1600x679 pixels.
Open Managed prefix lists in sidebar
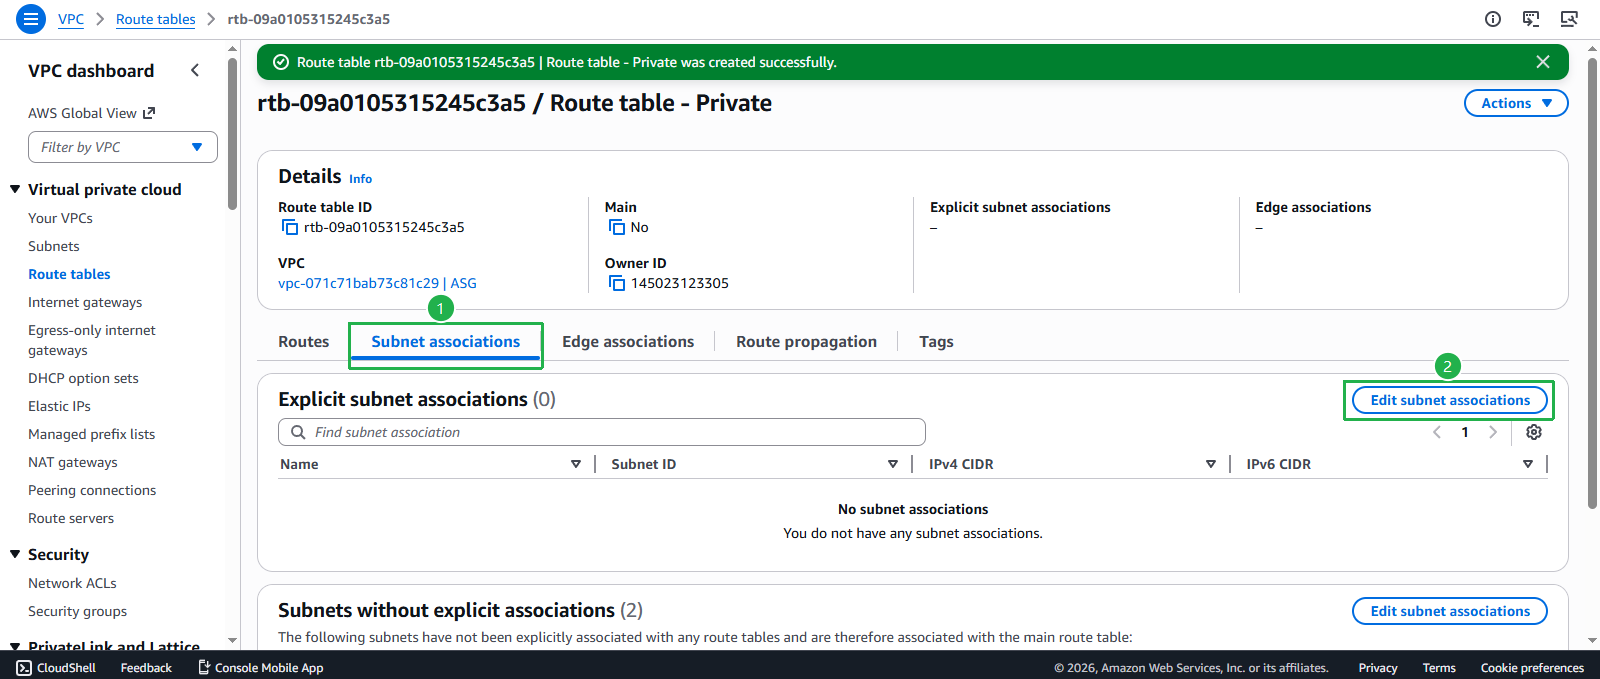coord(91,434)
